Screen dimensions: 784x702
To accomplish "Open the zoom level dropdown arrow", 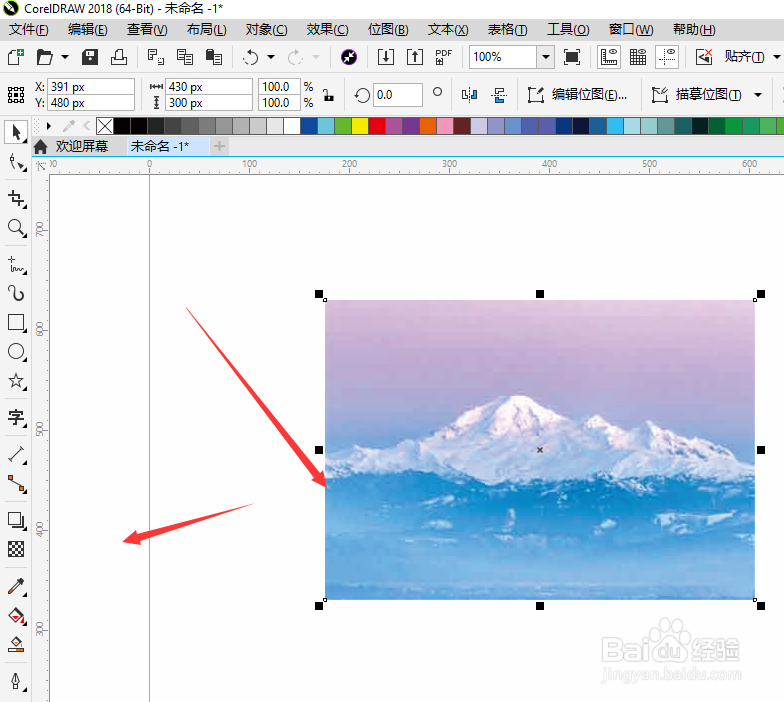I will tap(546, 56).
